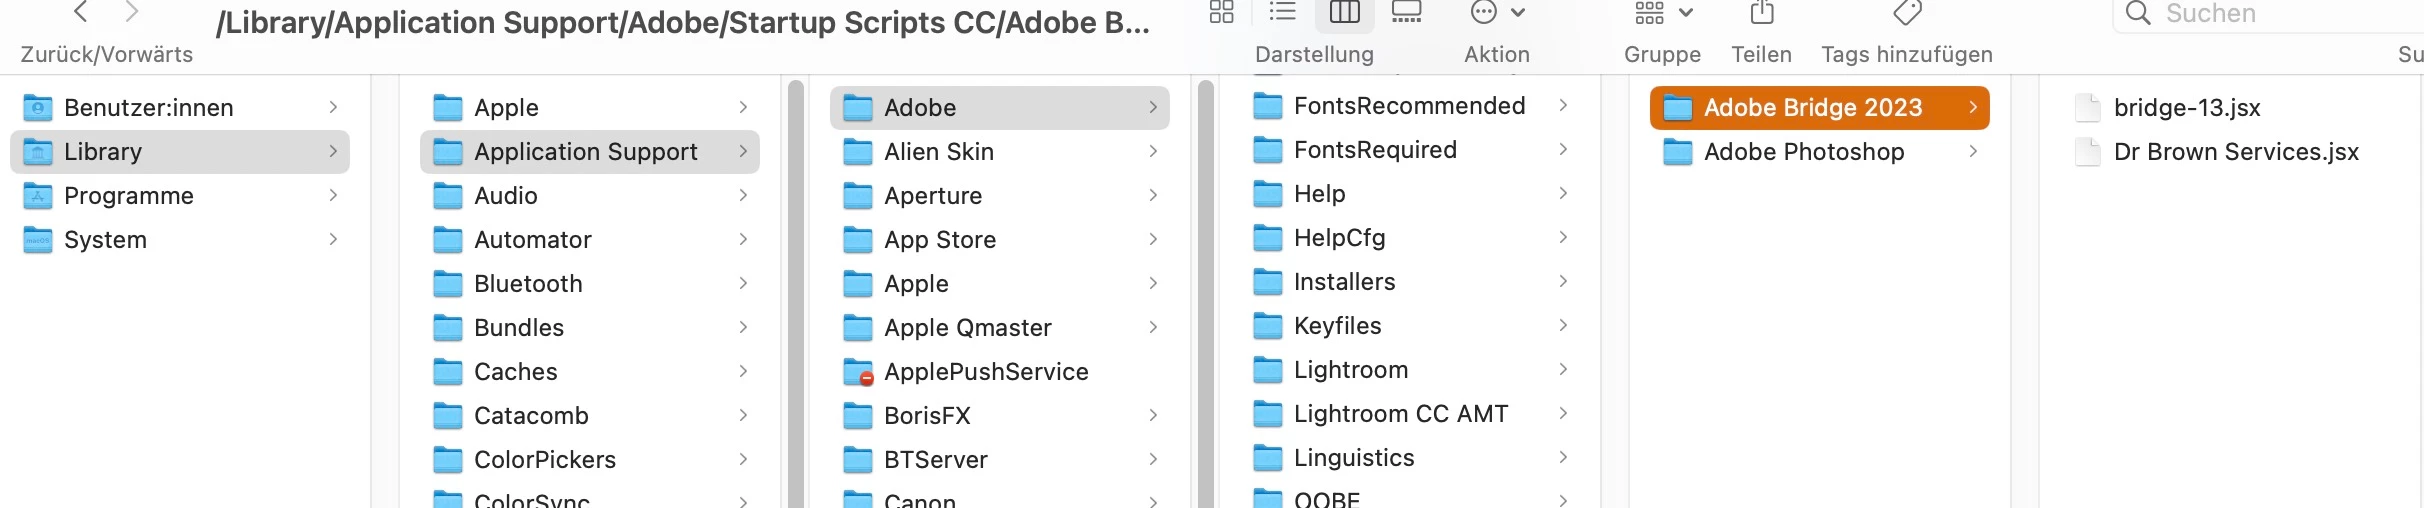Open the BTServer folder
Viewport: 2424px width, 508px height.
1000,459
